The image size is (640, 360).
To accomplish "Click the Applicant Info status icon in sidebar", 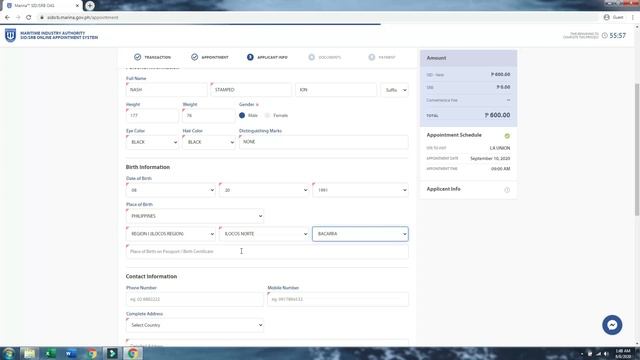I will pos(507,190).
